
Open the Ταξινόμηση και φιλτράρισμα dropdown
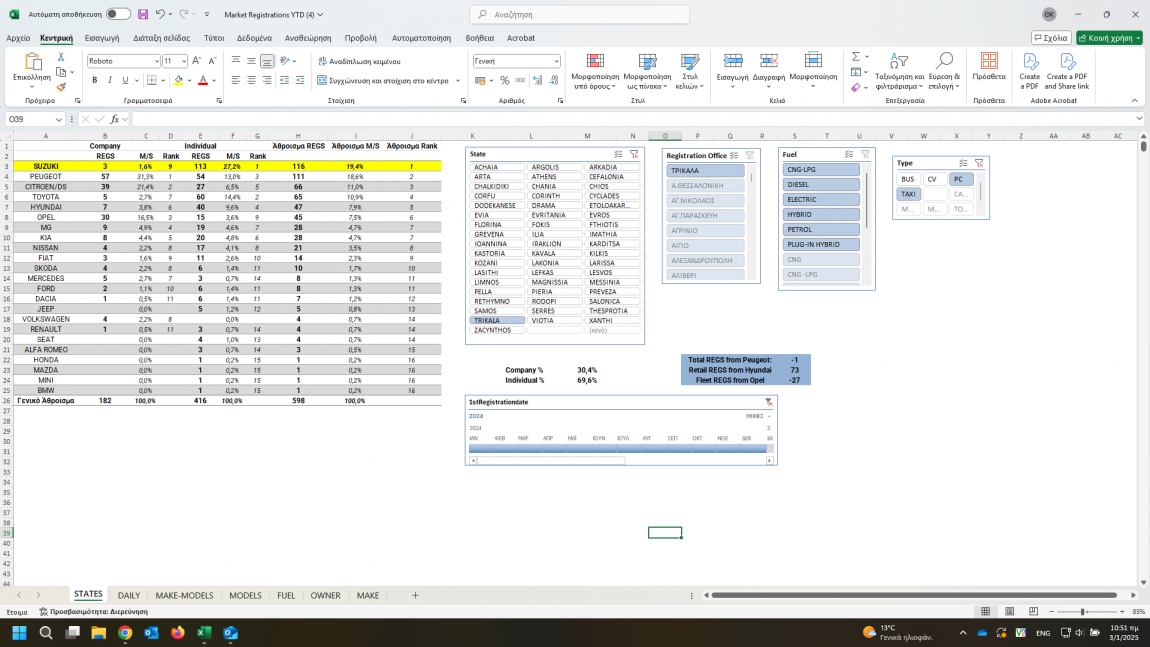[899, 71]
